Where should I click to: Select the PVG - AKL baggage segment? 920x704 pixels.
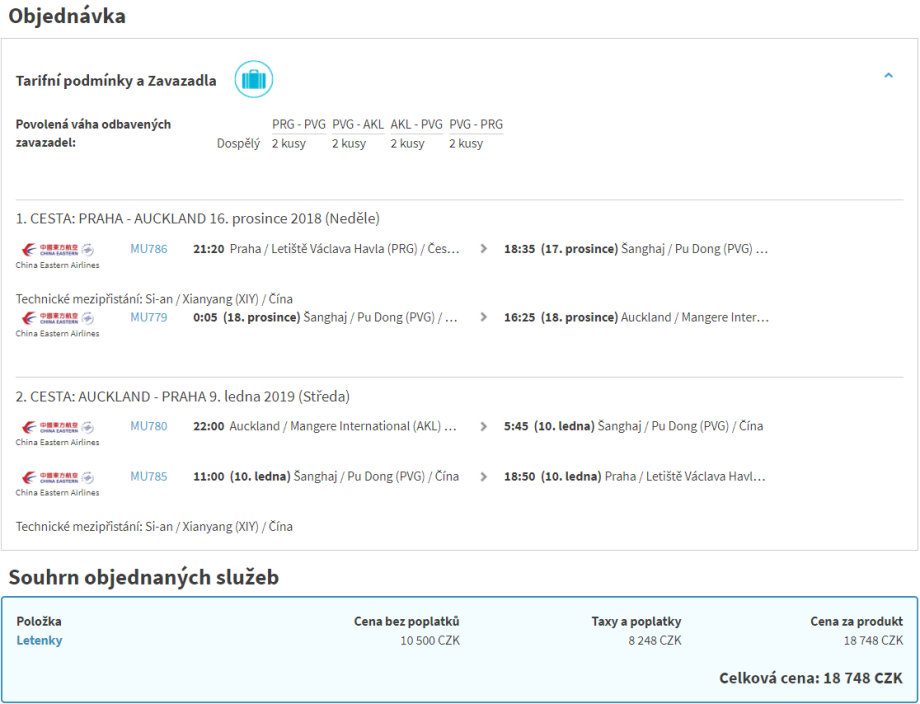358,125
